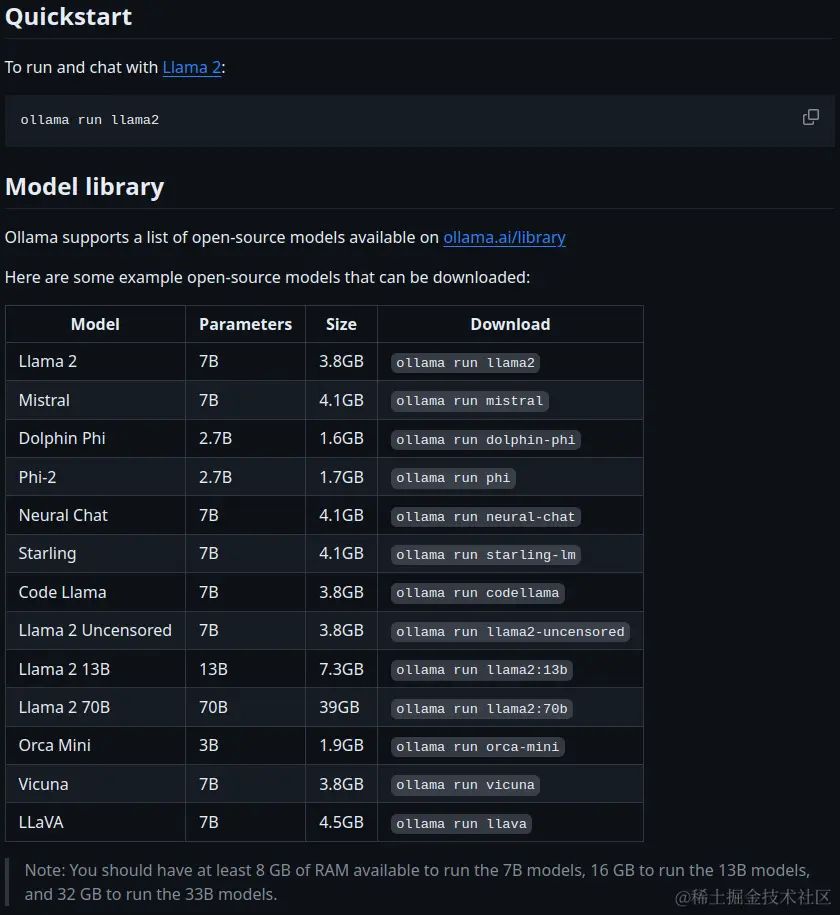Screen dimensions: 840x915
Task: Click the 'ollama run llama2' table command
Action: 465,363
